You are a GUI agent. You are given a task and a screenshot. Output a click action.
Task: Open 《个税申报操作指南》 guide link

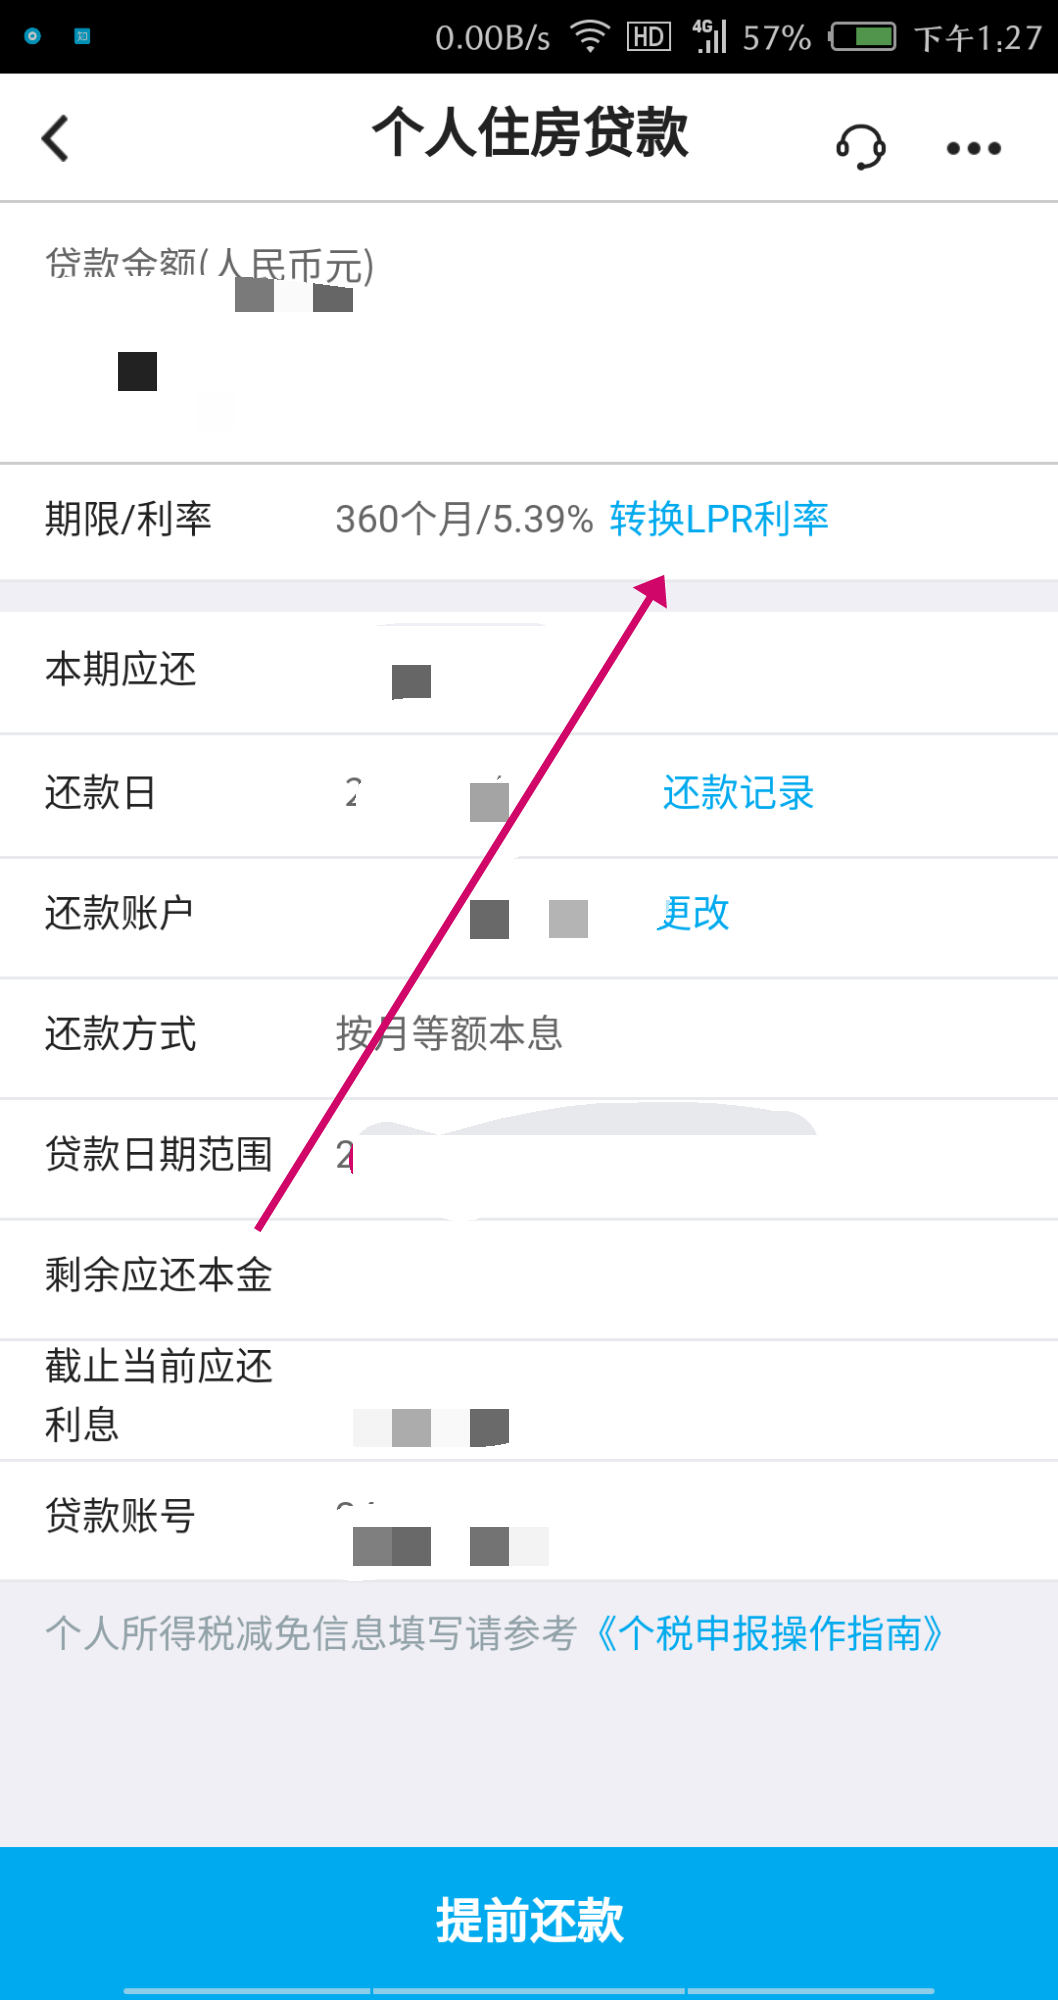(769, 1633)
